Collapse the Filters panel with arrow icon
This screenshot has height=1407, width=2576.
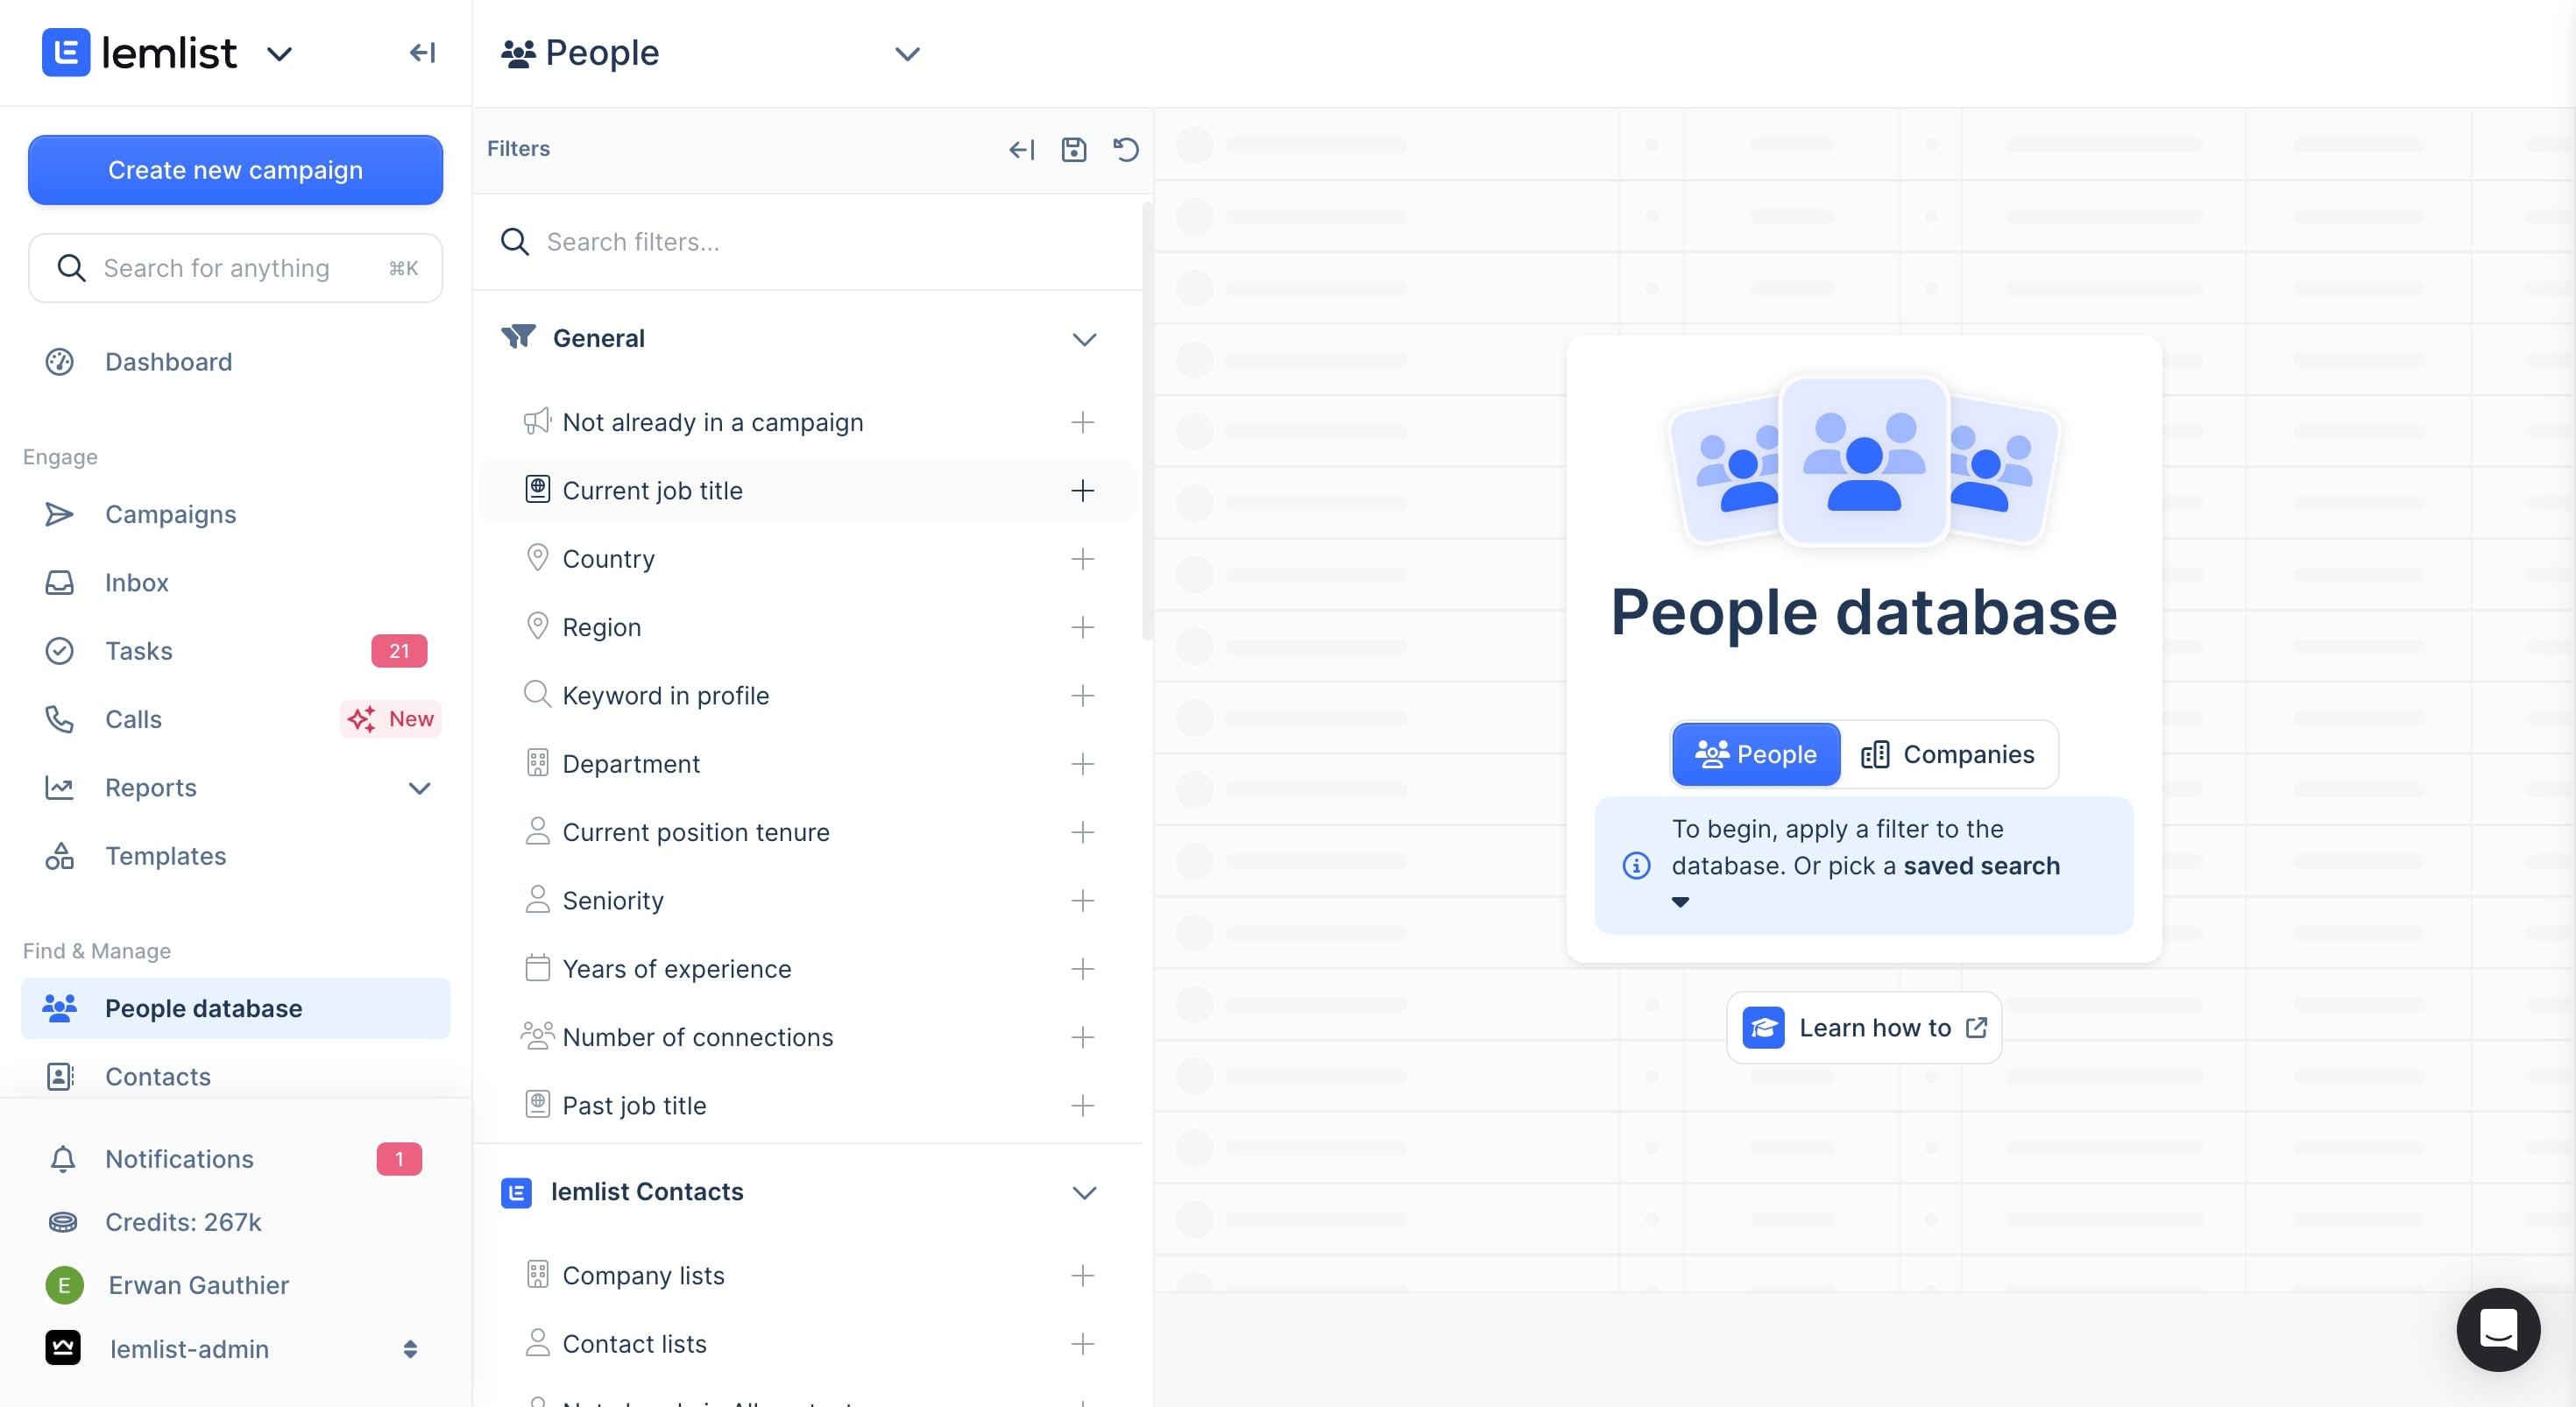pos(1020,149)
